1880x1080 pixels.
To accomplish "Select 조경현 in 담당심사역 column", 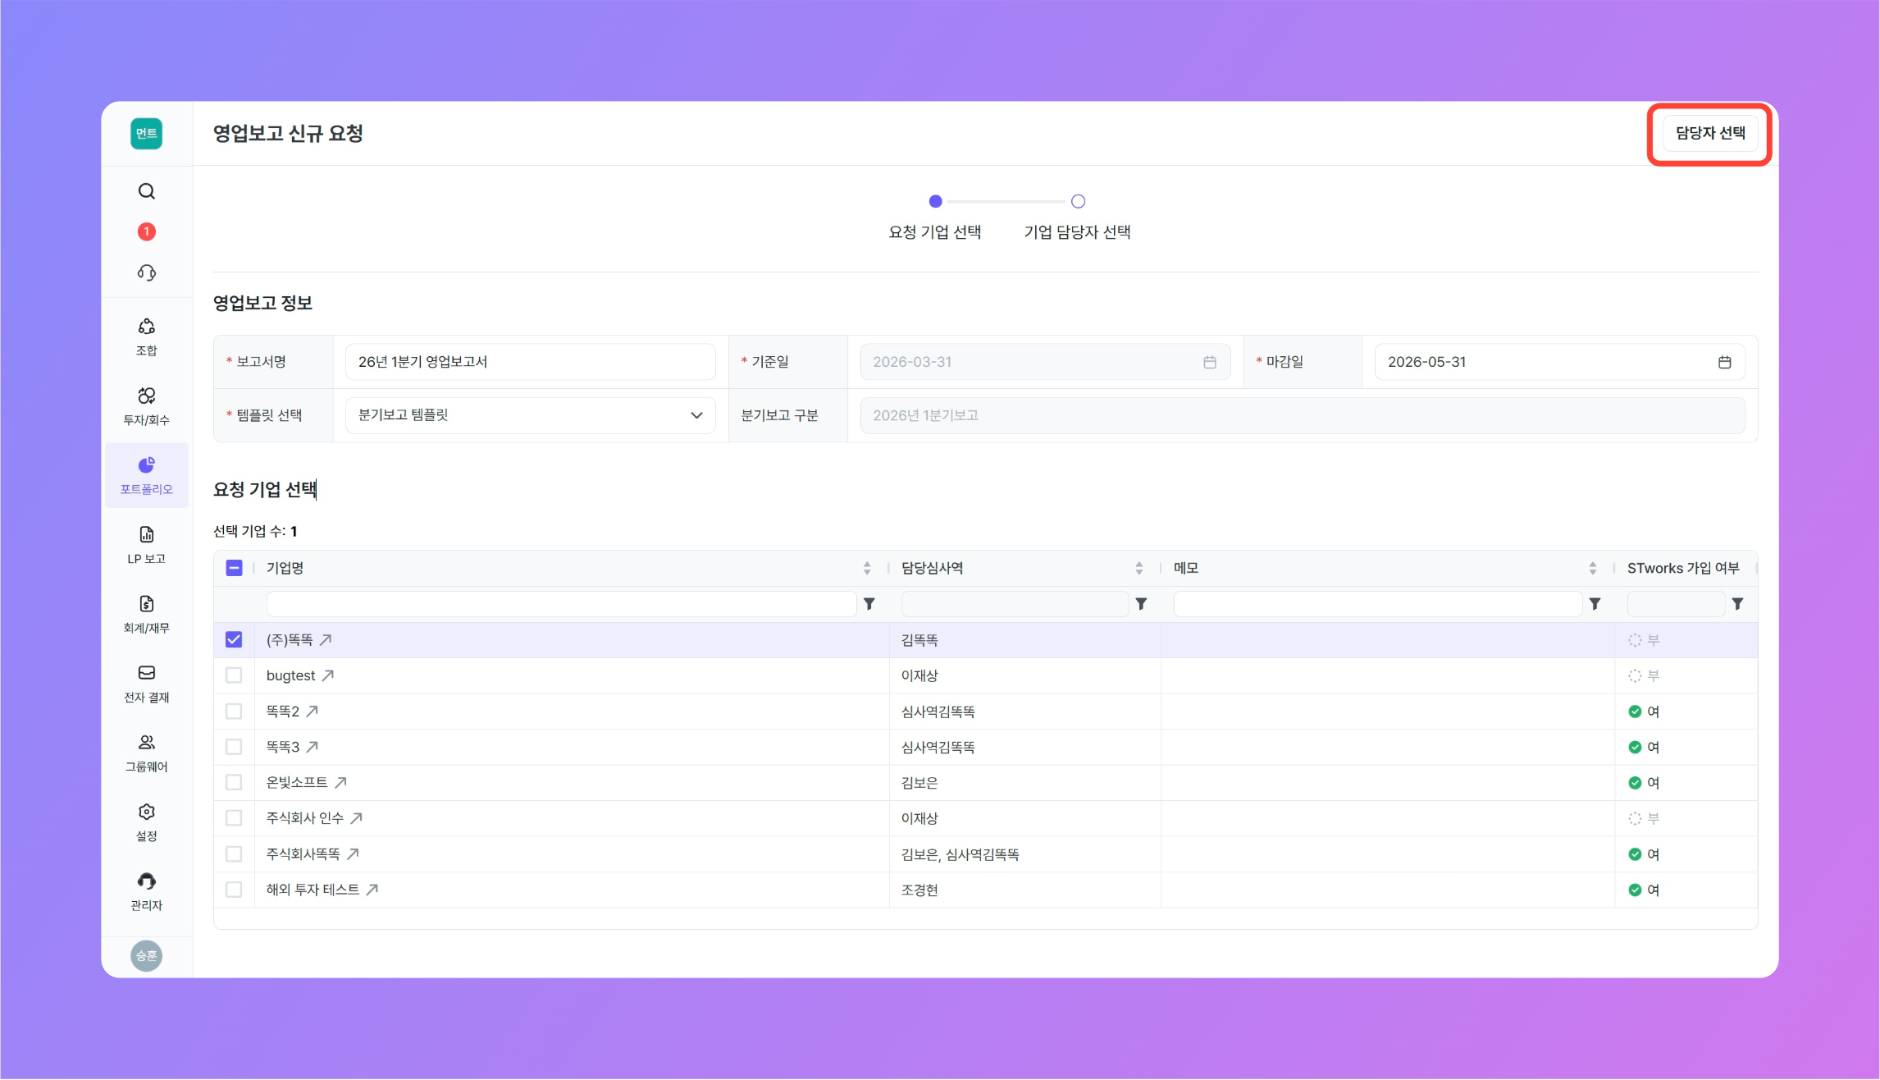I will (920, 890).
